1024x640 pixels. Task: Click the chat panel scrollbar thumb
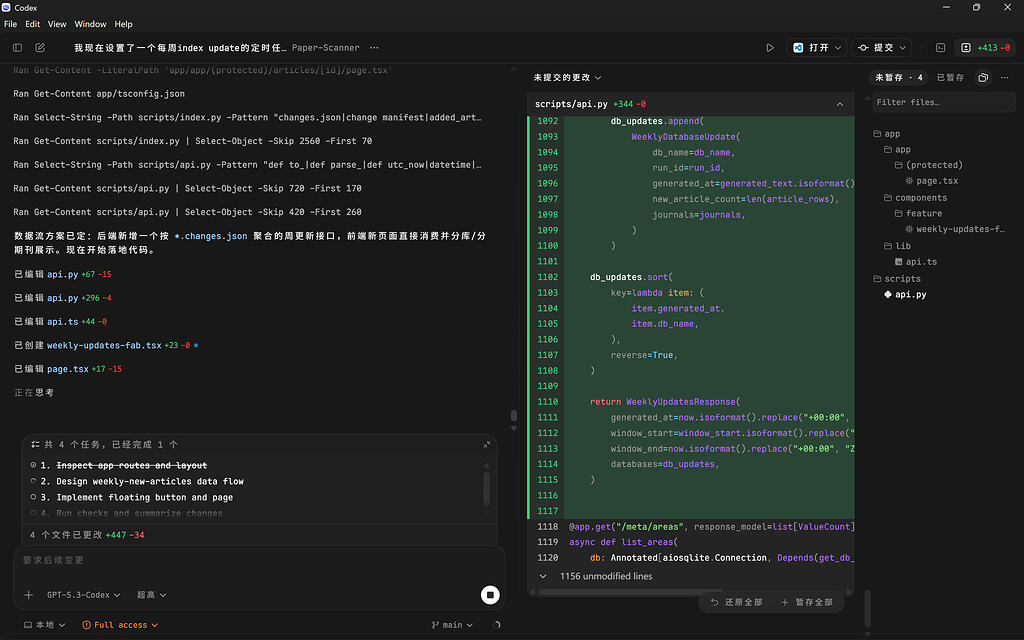tap(514, 415)
